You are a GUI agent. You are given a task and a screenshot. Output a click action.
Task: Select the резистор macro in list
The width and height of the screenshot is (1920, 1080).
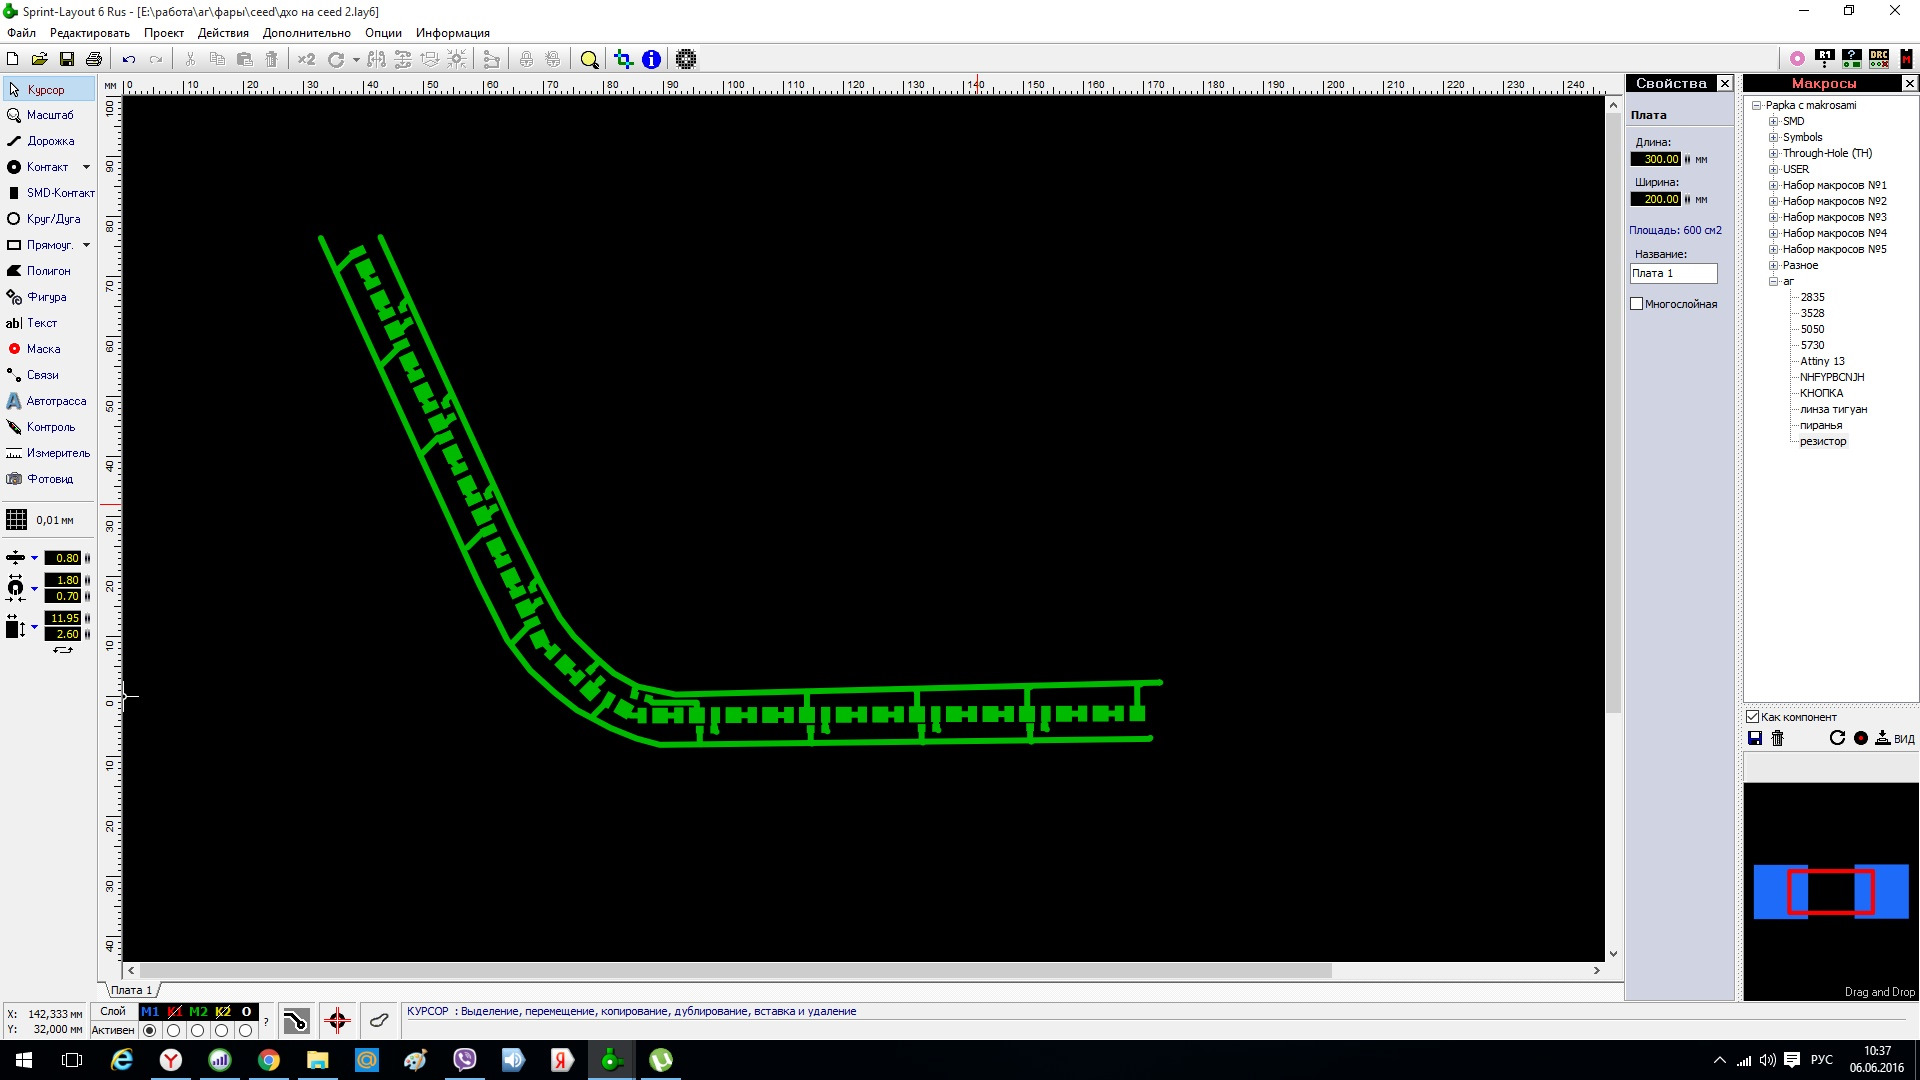[1822, 441]
